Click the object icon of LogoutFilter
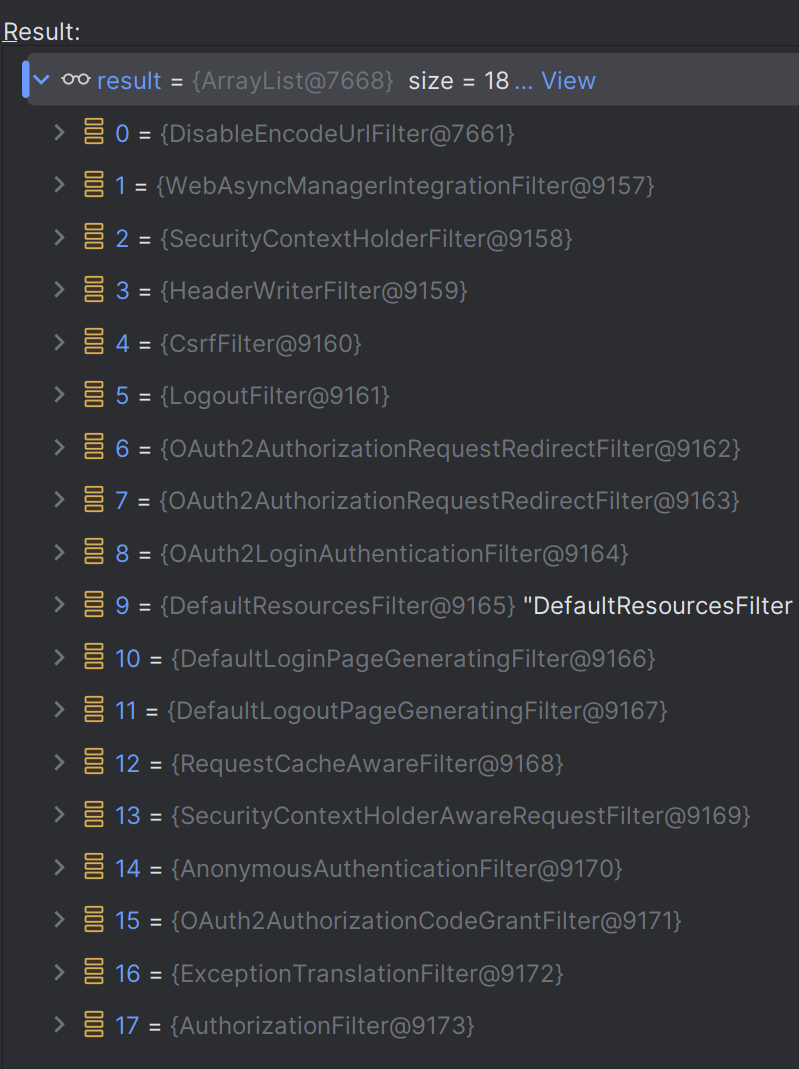The width and height of the screenshot is (799, 1069). pos(94,395)
